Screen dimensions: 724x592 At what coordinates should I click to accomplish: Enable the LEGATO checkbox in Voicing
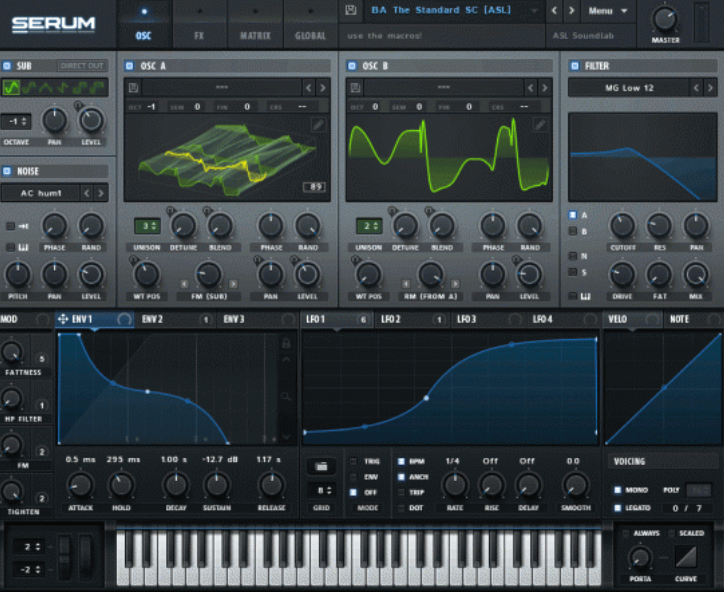(x=617, y=509)
